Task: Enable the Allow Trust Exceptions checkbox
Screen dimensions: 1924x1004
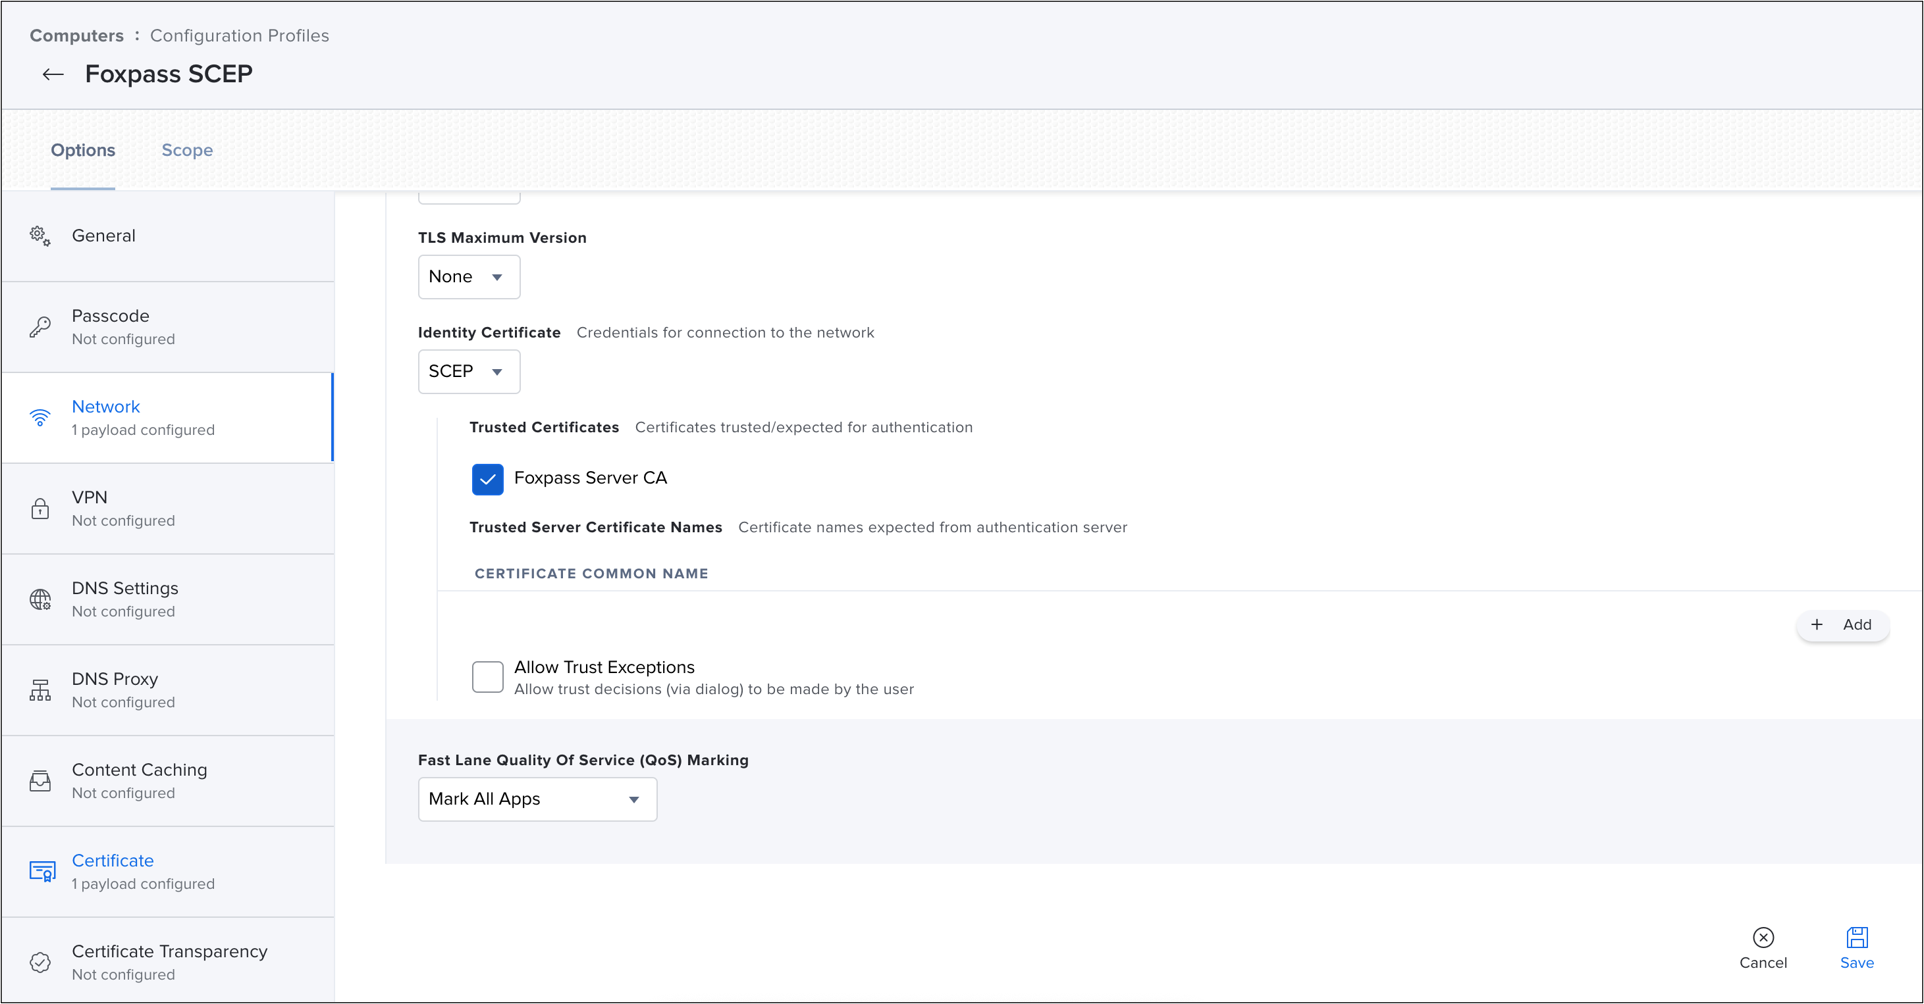Action: click(488, 677)
